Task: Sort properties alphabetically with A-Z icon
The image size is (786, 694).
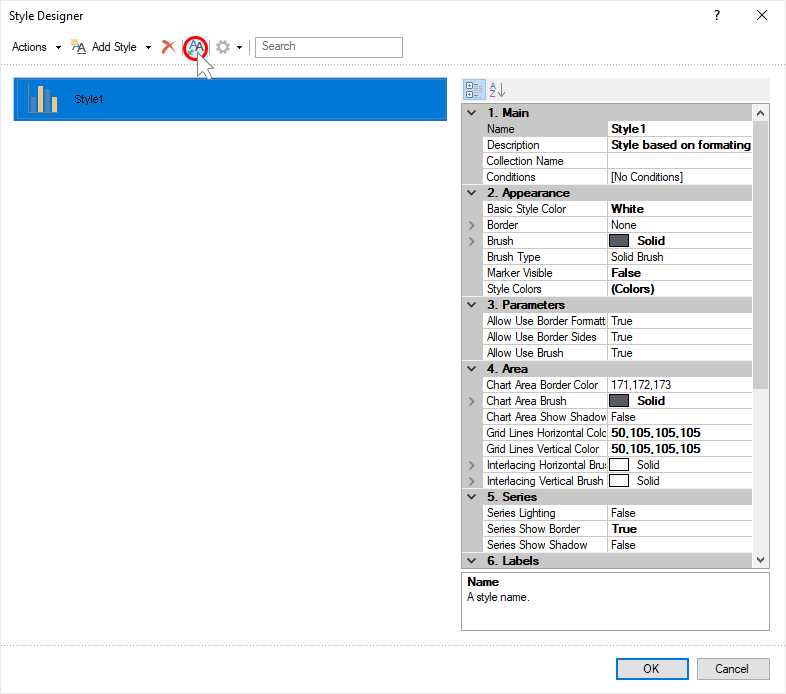Action: pyautogui.click(x=498, y=90)
